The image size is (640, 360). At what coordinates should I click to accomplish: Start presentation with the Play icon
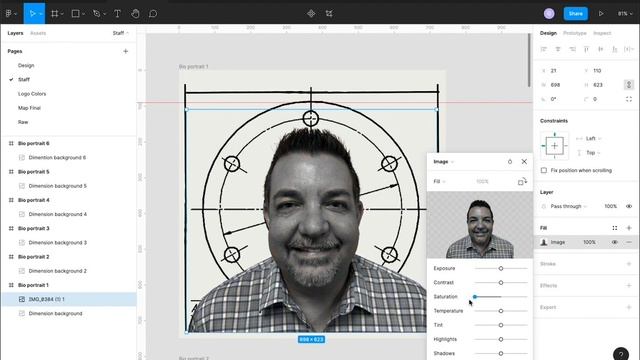click(601, 13)
